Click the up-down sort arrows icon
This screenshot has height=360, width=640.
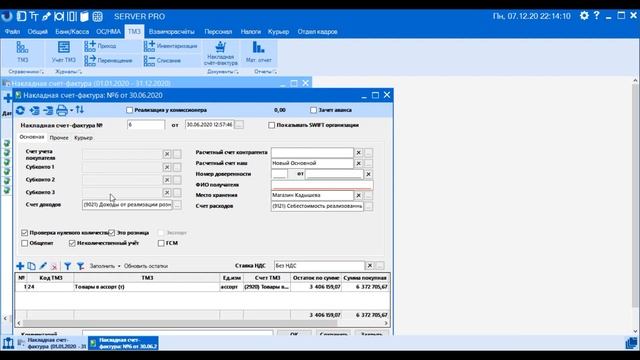point(80,109)
